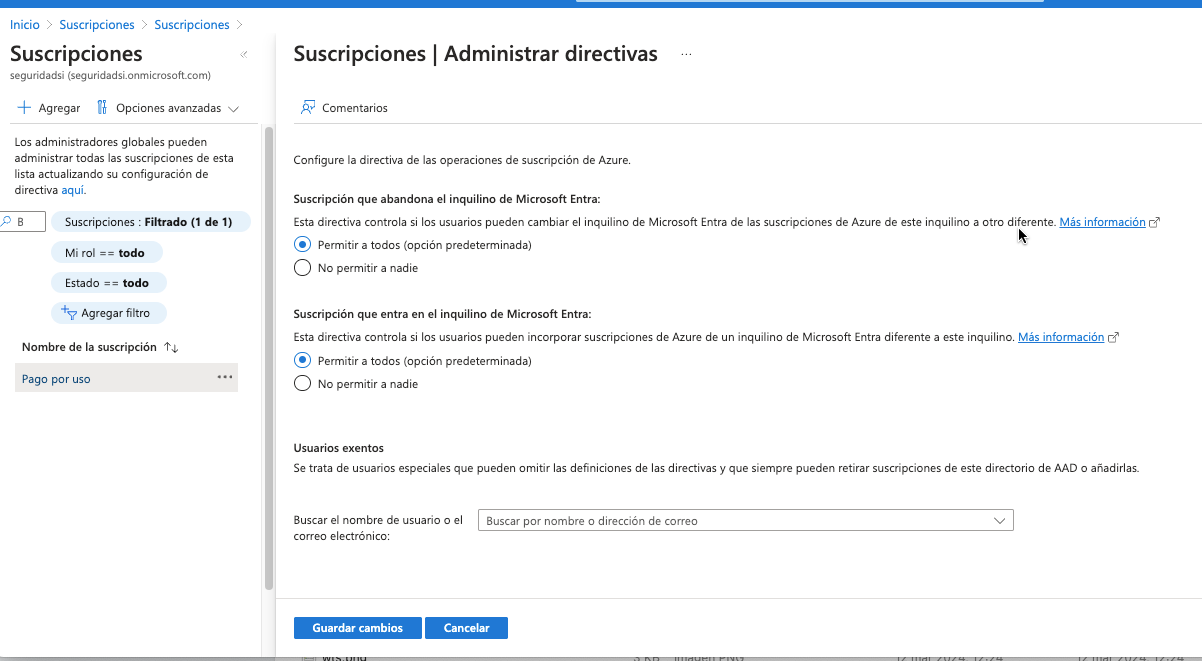Click the Agregar plus icon
The height and width of the screenshot is (661, 1202).
pyautogui.click(x=24, y=108)
